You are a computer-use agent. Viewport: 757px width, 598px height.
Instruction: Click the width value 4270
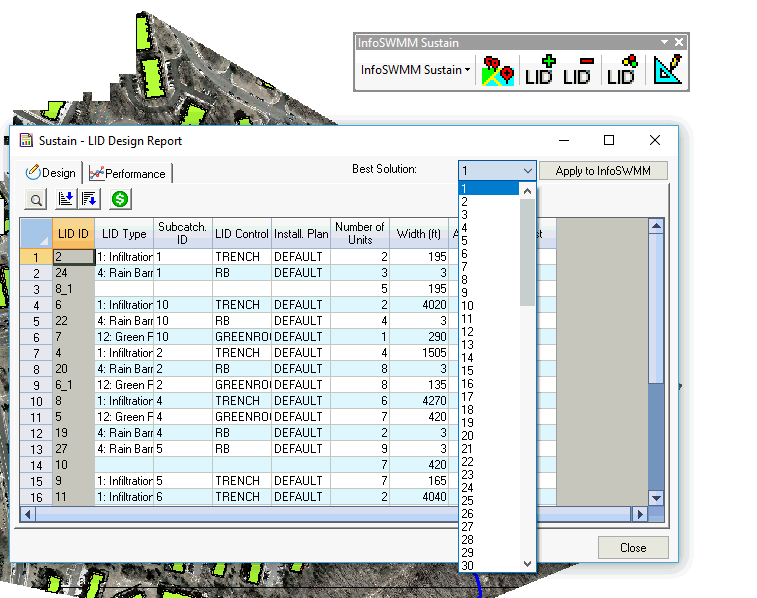(x=419, y=401)
